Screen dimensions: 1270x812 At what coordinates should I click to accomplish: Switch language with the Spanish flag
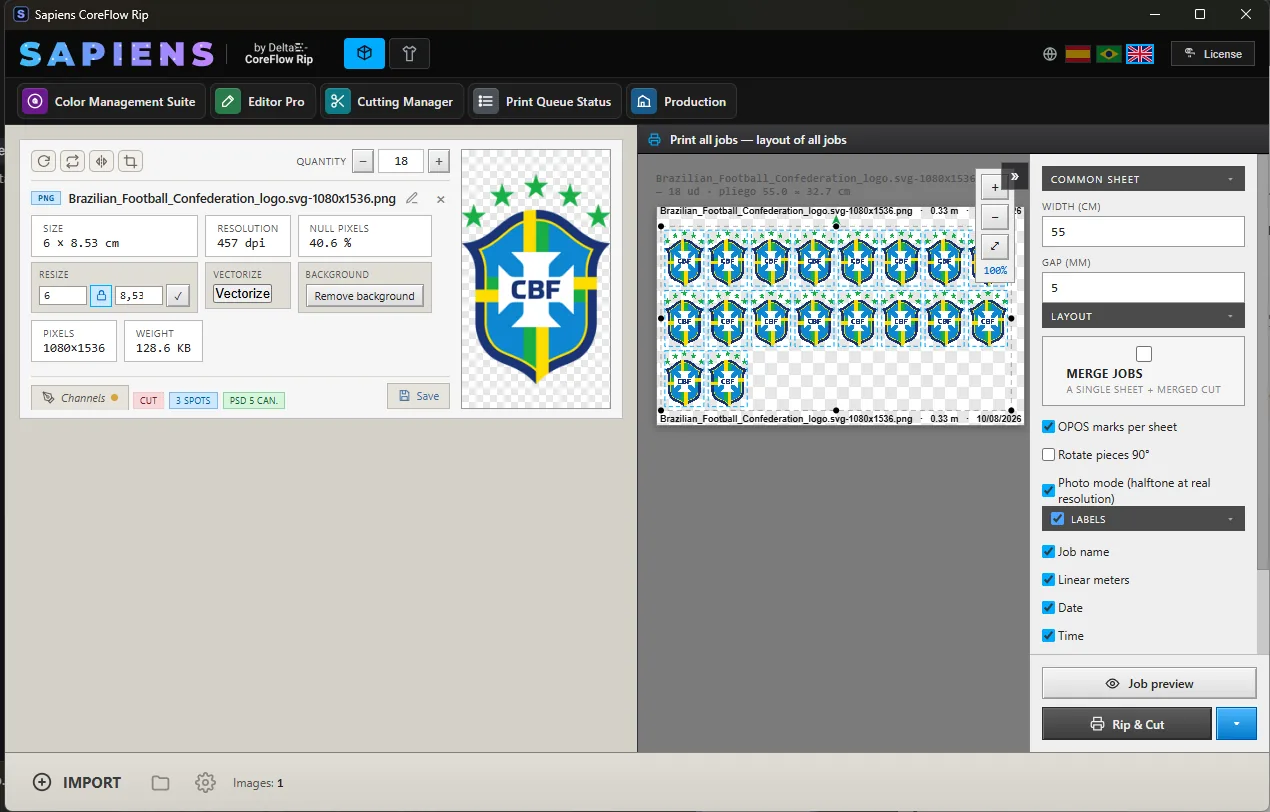[x=1078, y=54]
